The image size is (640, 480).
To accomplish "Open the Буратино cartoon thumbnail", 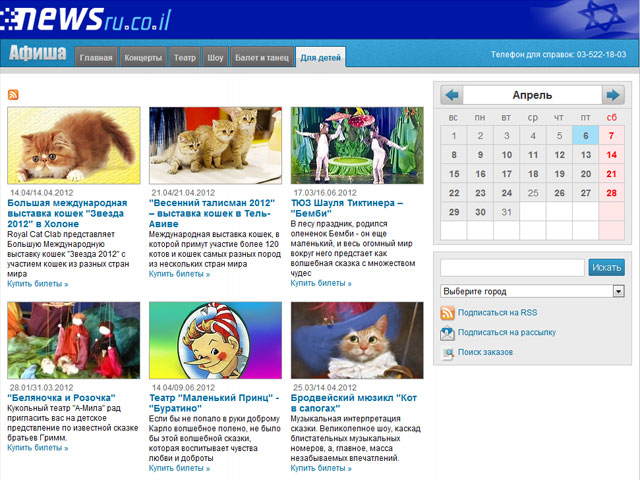I will click(215, 340).
